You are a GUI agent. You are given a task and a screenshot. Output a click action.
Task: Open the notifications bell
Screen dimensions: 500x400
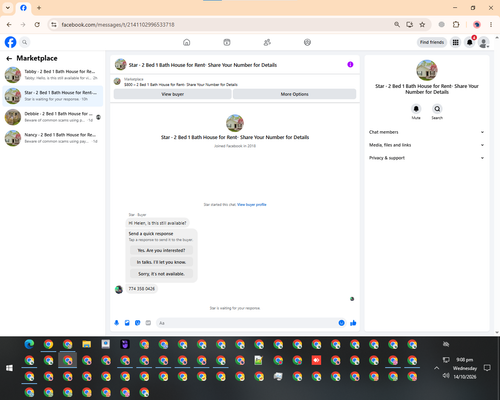tap(470, 42)
